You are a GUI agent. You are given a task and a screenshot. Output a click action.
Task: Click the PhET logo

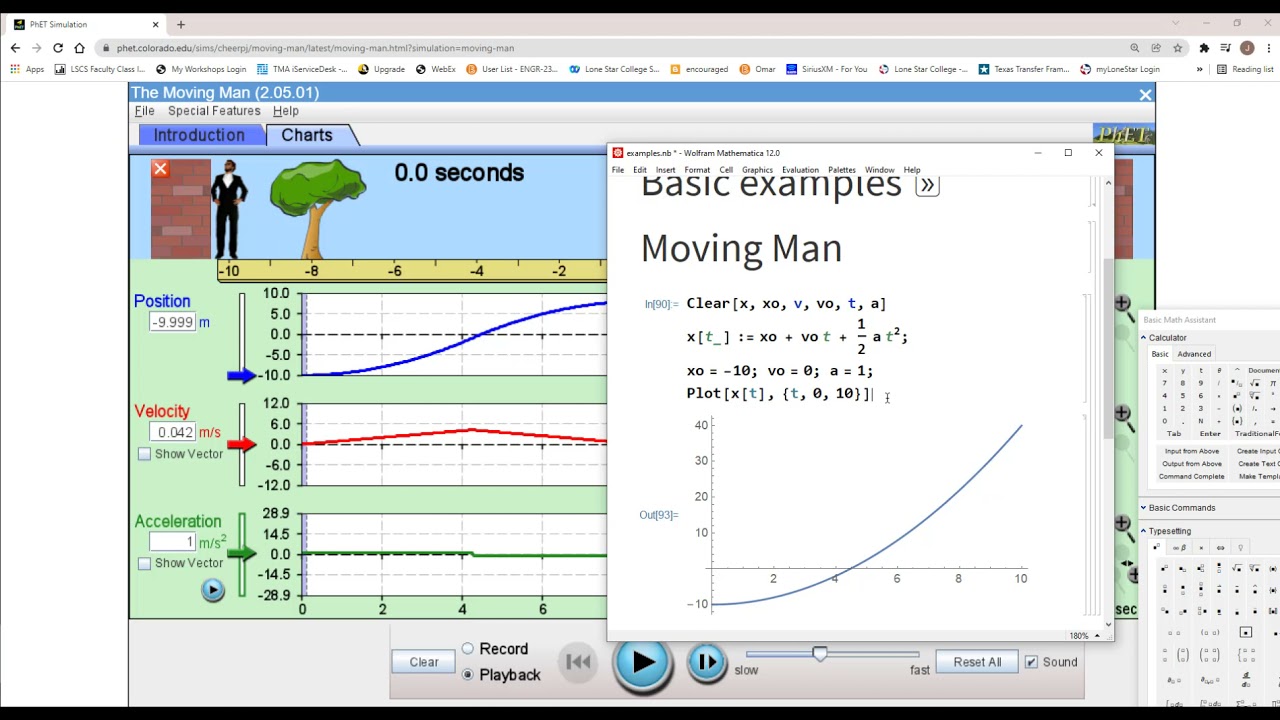(1124, 134)
